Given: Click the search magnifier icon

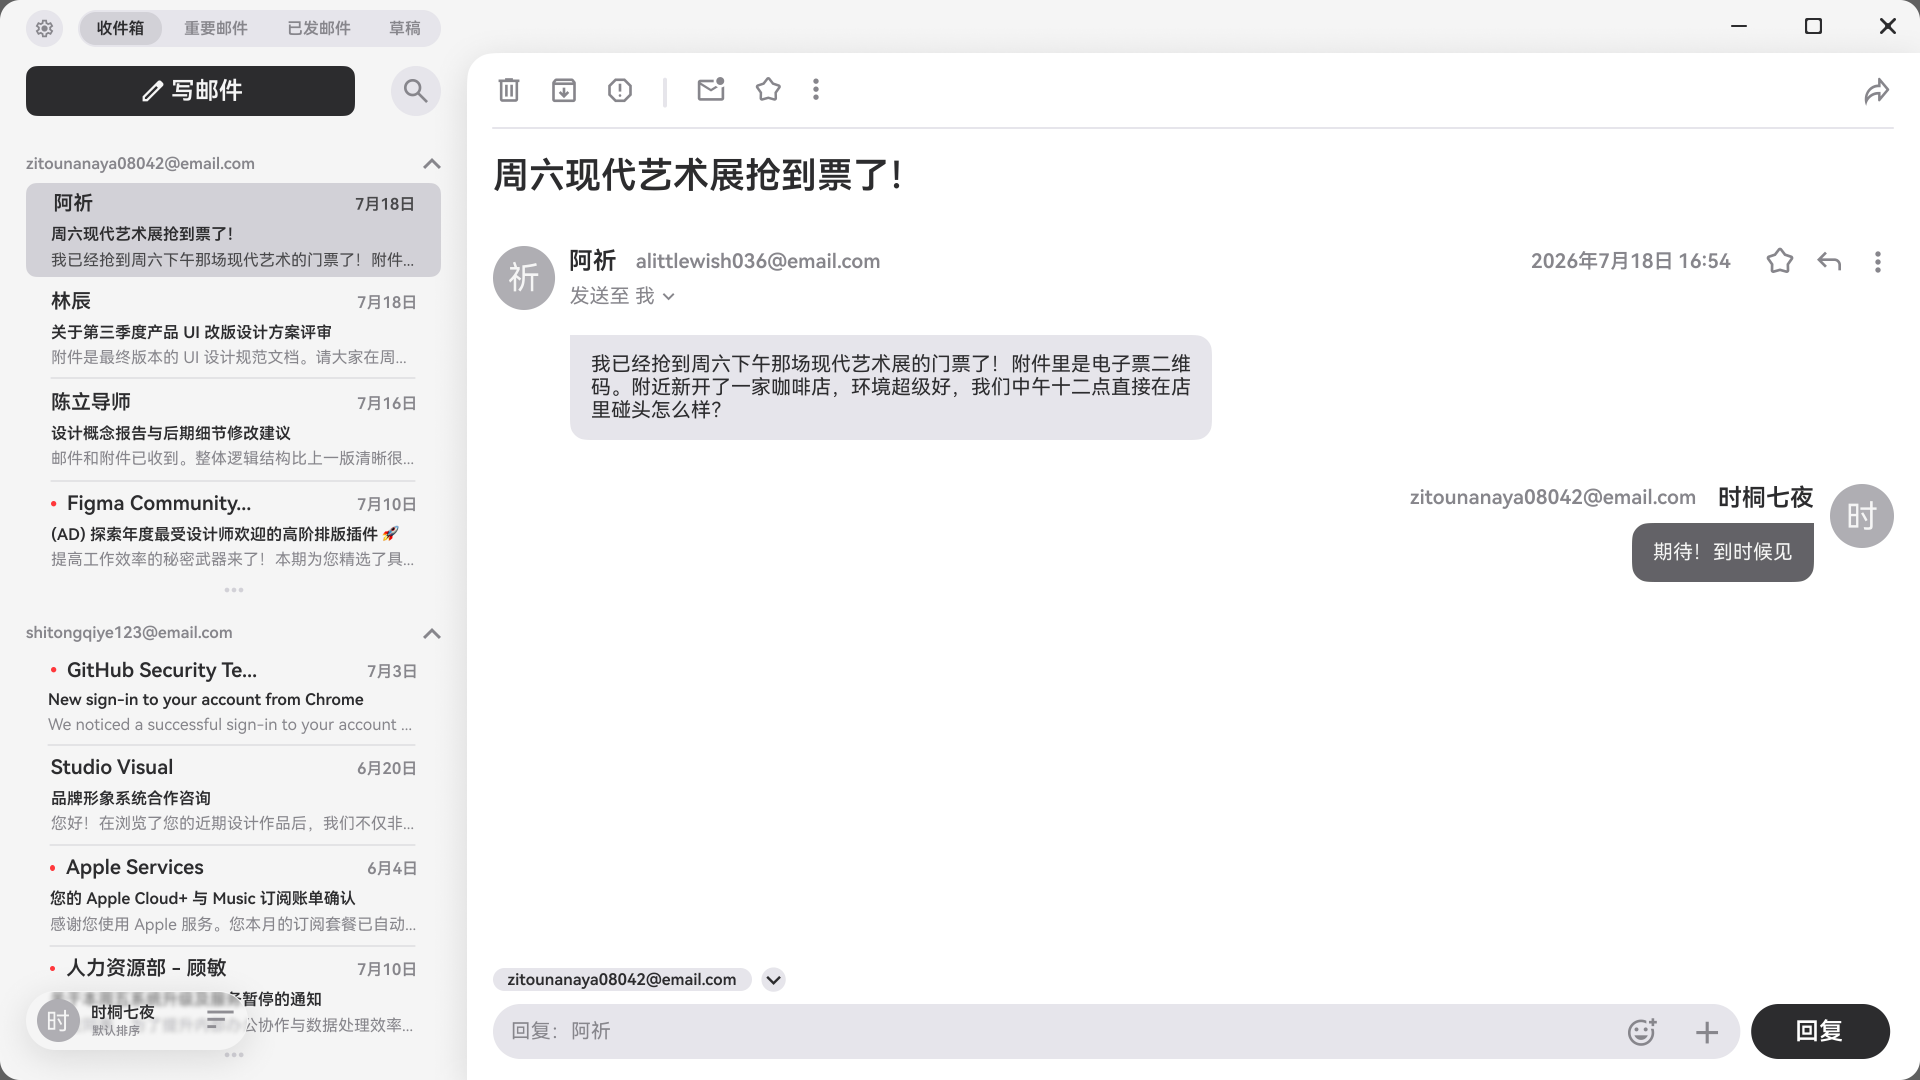Looking at the screenshot, I should 415,91.
